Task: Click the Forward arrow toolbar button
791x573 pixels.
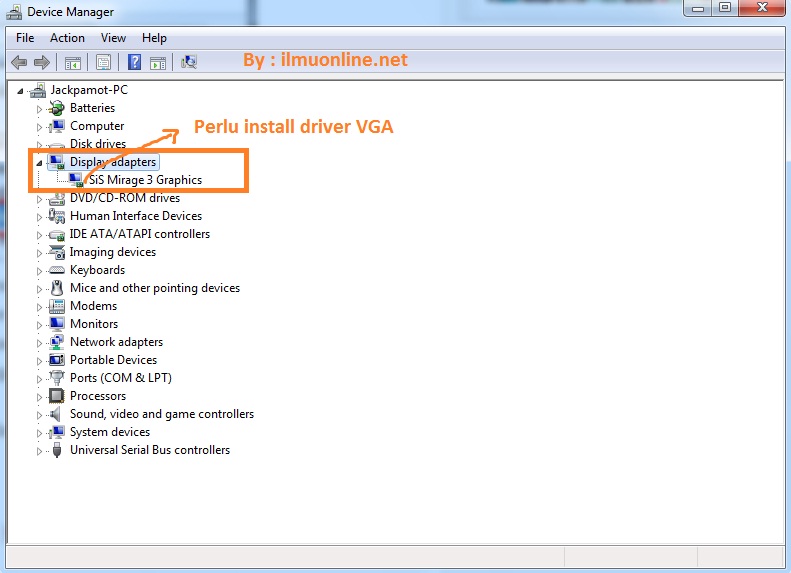Action: [43, 62]
